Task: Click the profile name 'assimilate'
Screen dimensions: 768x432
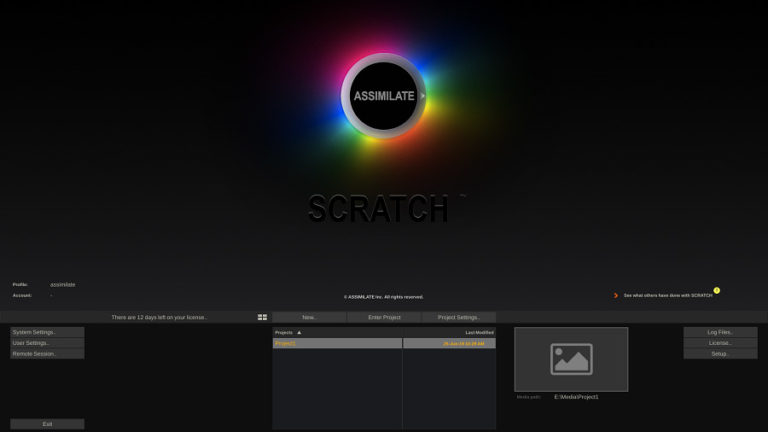Action: point(63,285)
